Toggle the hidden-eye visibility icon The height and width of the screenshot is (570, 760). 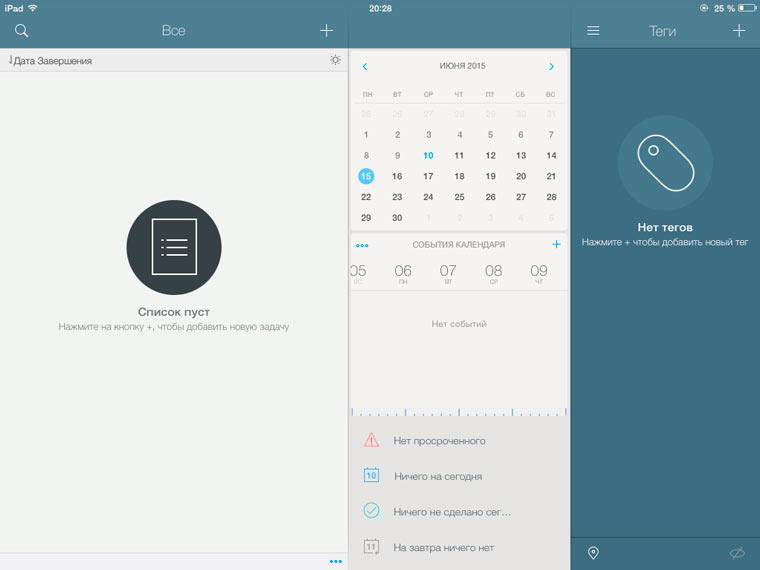coord(737,553)
